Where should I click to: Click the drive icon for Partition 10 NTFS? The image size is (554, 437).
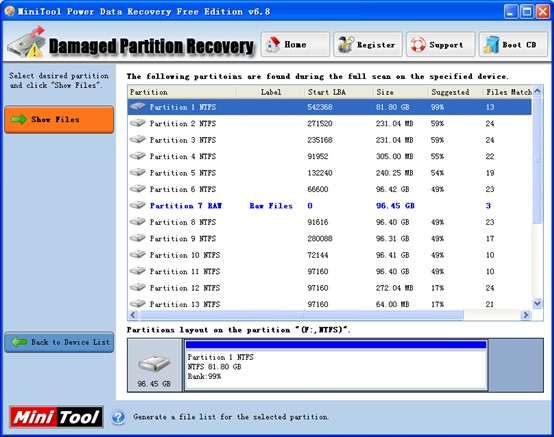[137, 254]
